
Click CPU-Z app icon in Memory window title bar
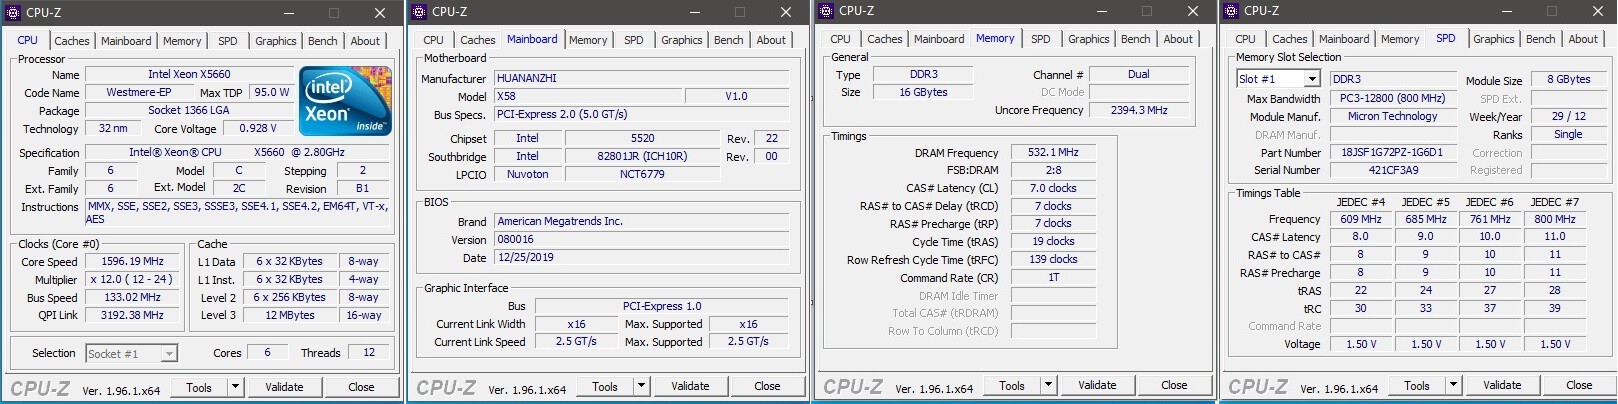(x=825, y=11)
